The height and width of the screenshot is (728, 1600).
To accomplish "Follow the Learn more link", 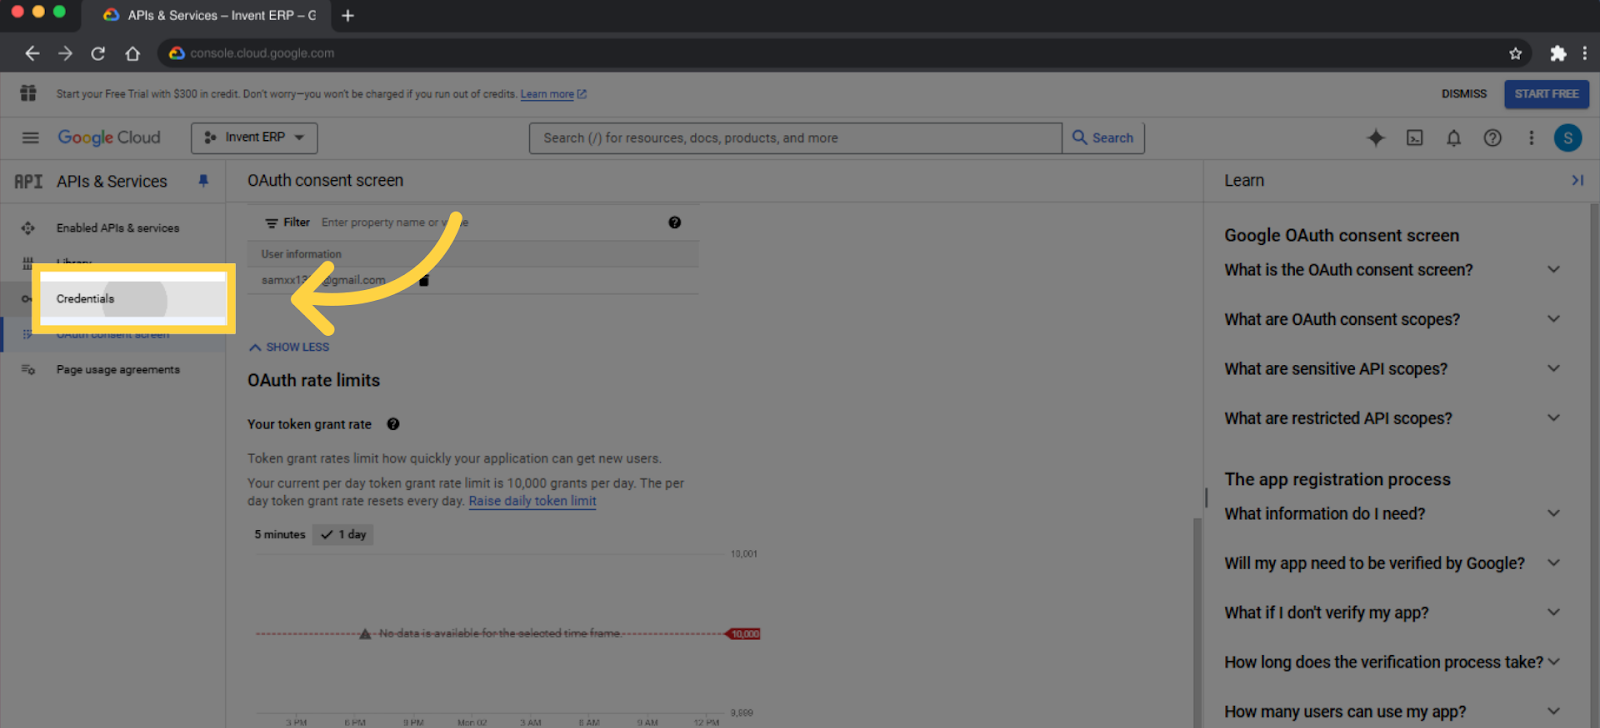I will 553,94.
